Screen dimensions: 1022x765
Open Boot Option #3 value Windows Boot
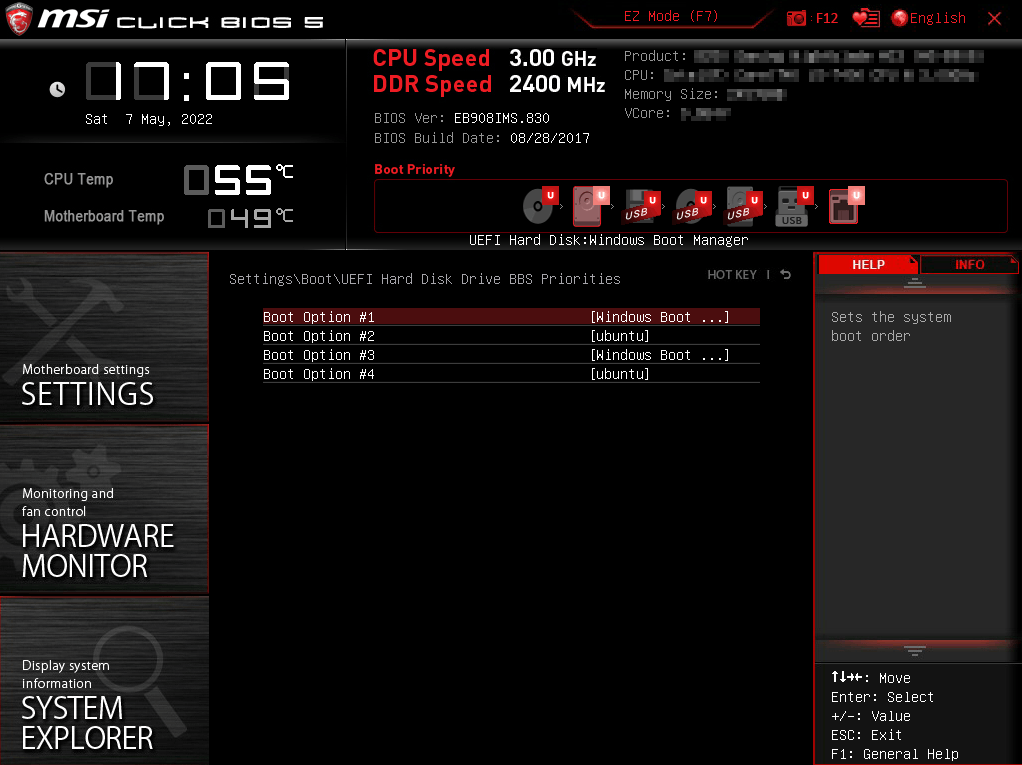[660, 355]
